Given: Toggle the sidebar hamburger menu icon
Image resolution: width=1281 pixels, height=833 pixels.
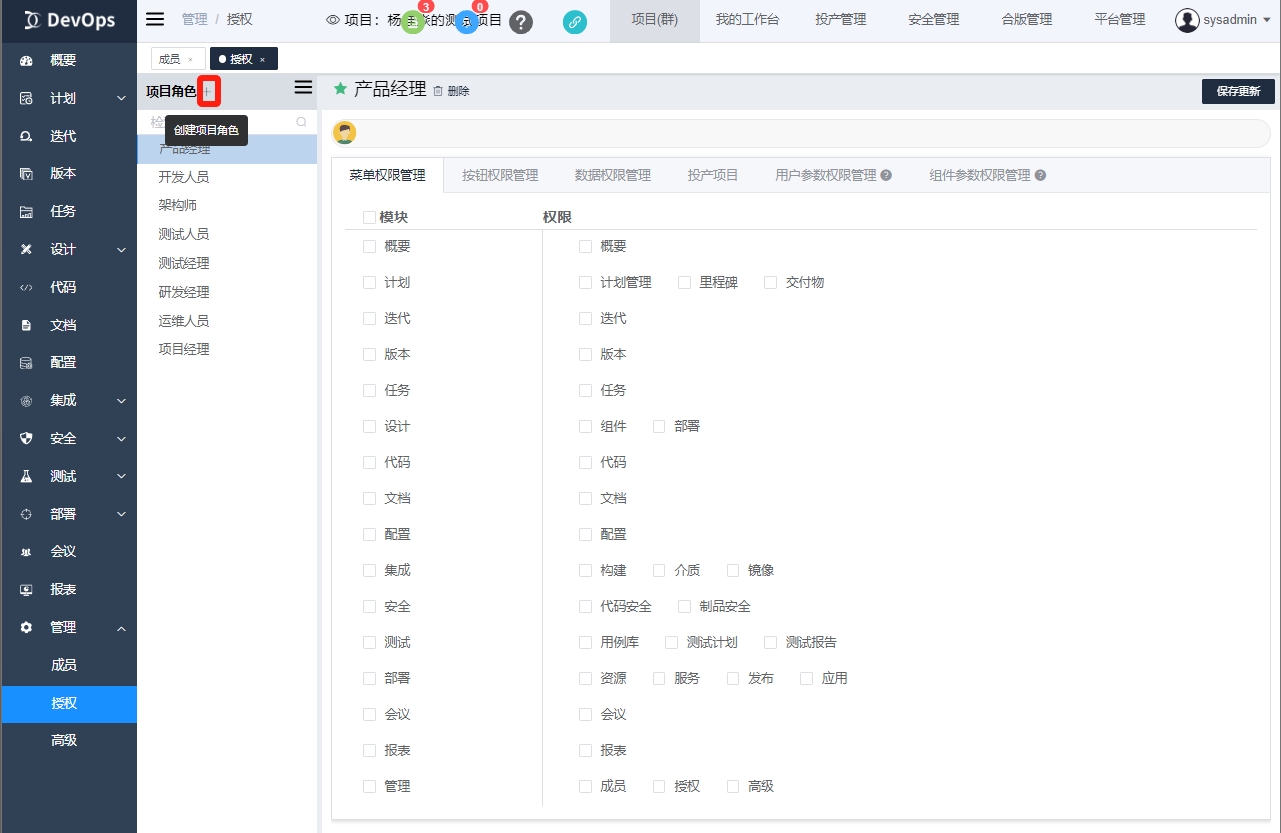Looking at the screenshot, I should tap(155, 19).
